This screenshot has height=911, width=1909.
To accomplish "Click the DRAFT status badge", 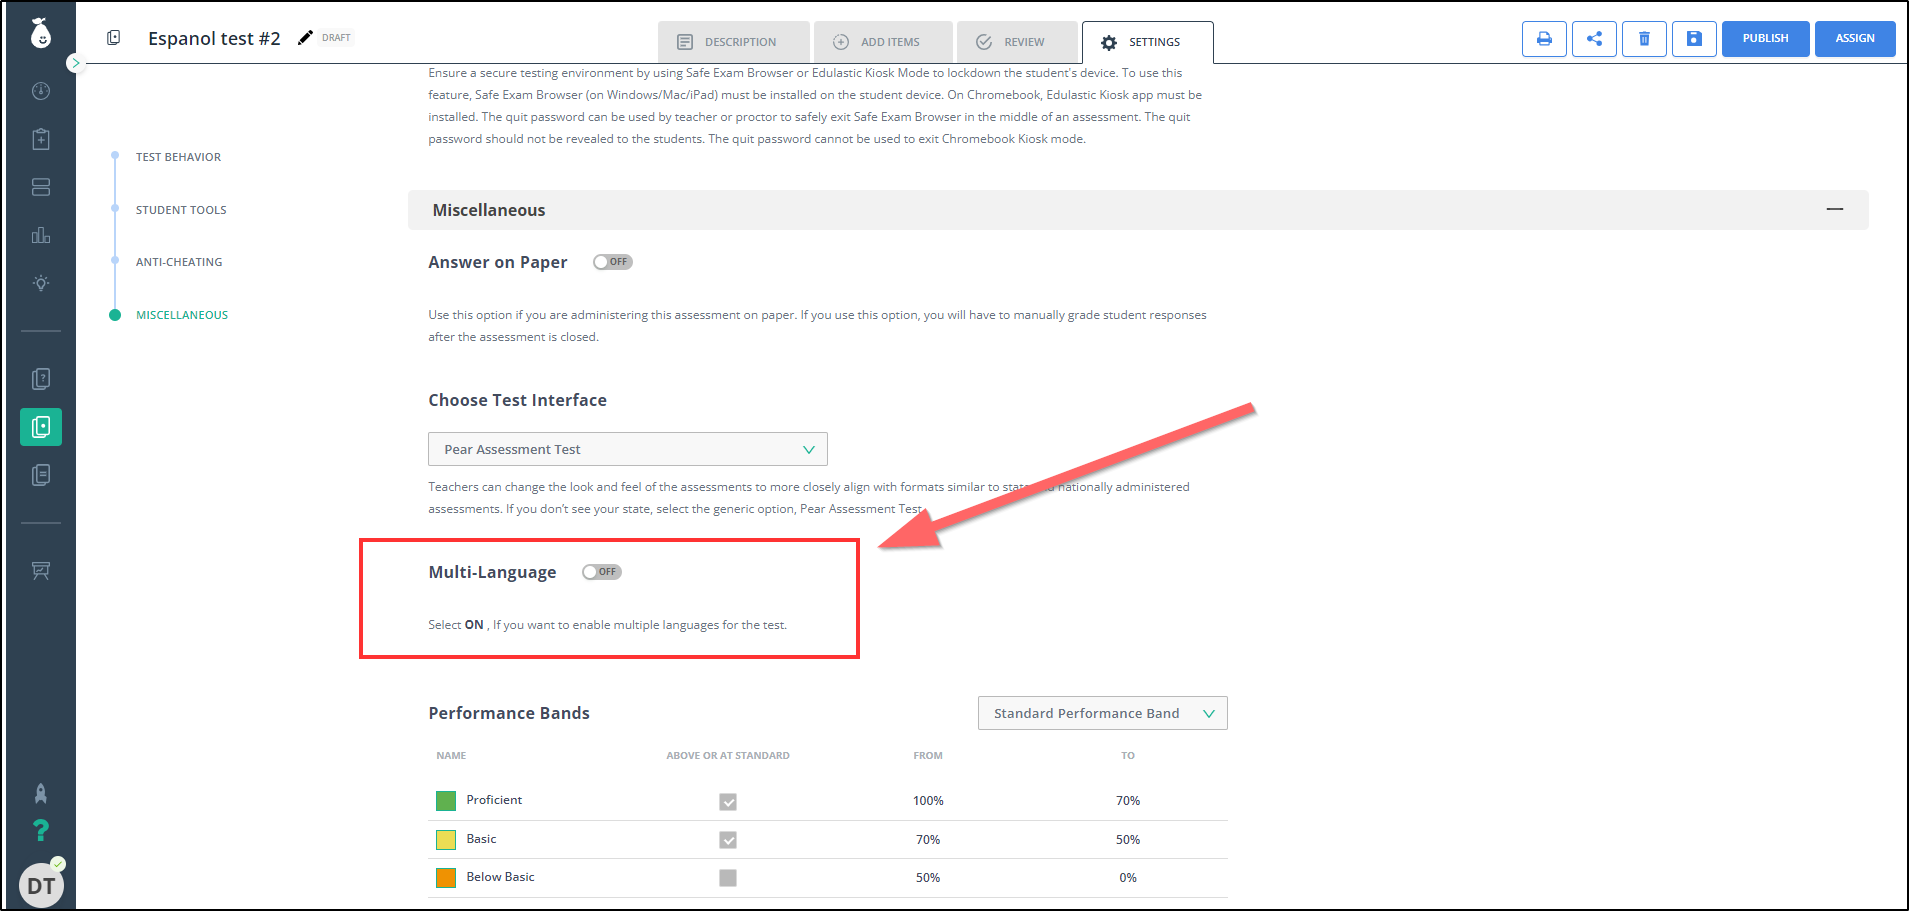I will point(336,38).
